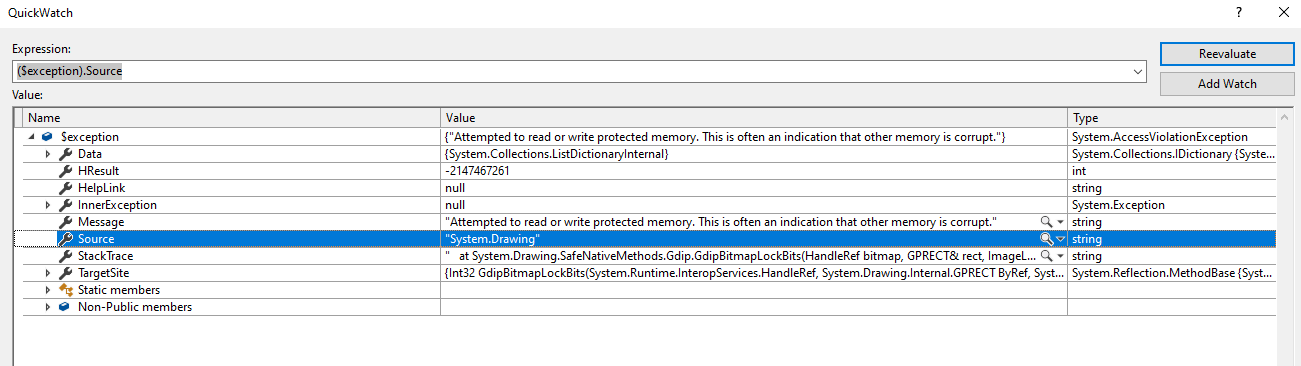
Task: Click the Non-Public members cube icon
Action: [x=66, y=307]
